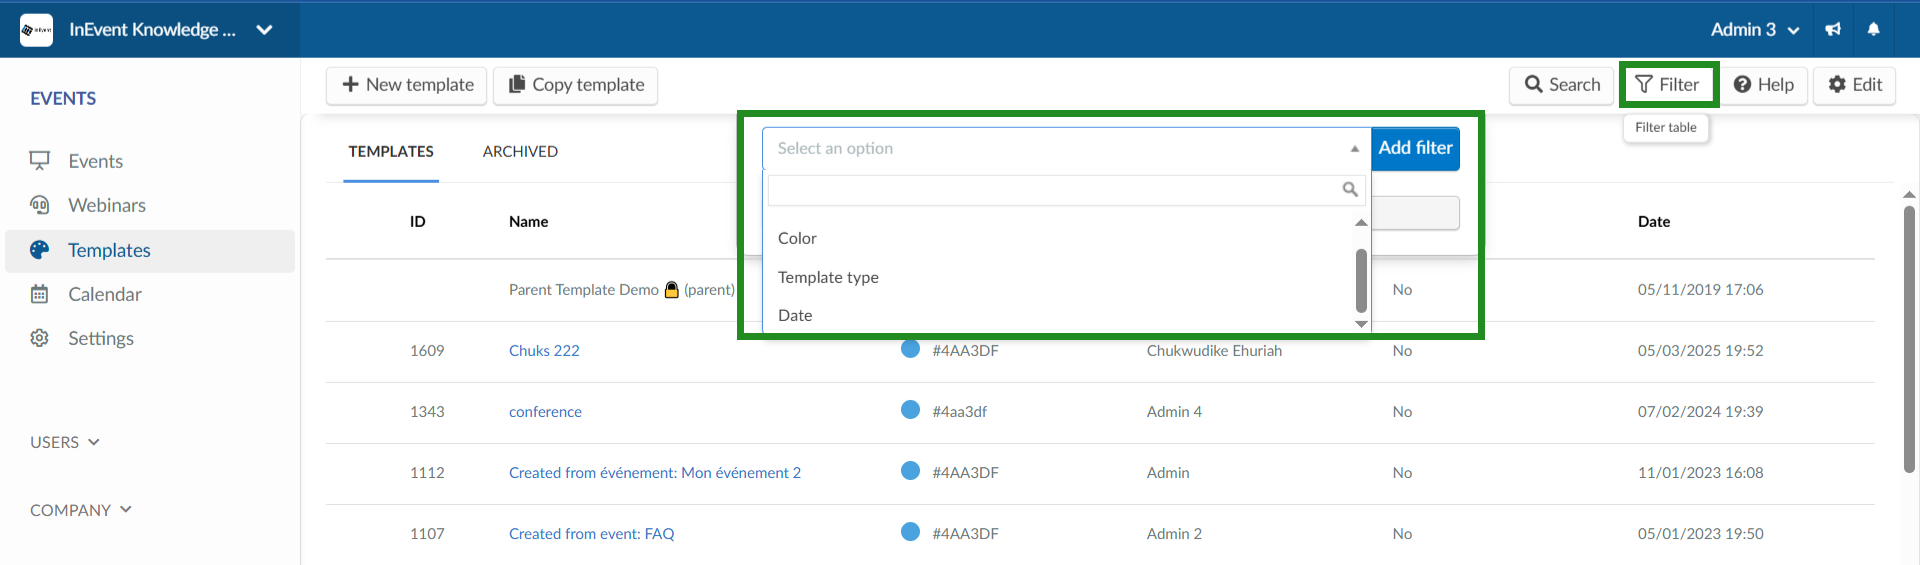Click the Templates palette icon
Screen dimensions: 1920x565
point(40,250)
